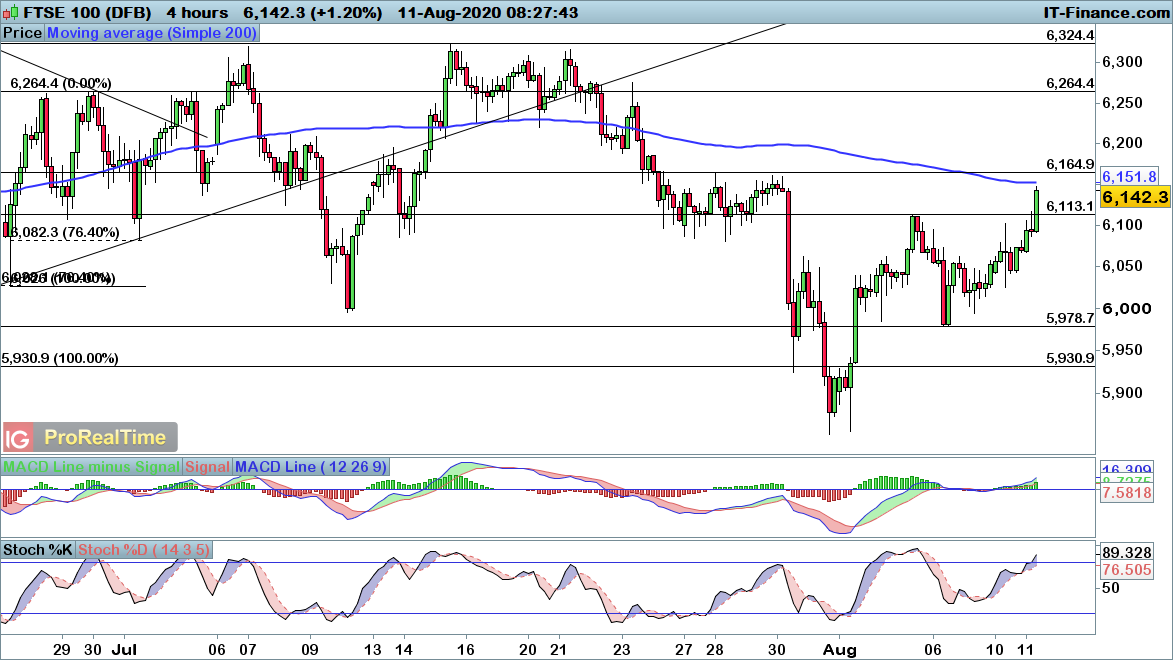Click the yellow 6,142.3 current price tag
This screenshot has width=1173, height=660.
1134,198
